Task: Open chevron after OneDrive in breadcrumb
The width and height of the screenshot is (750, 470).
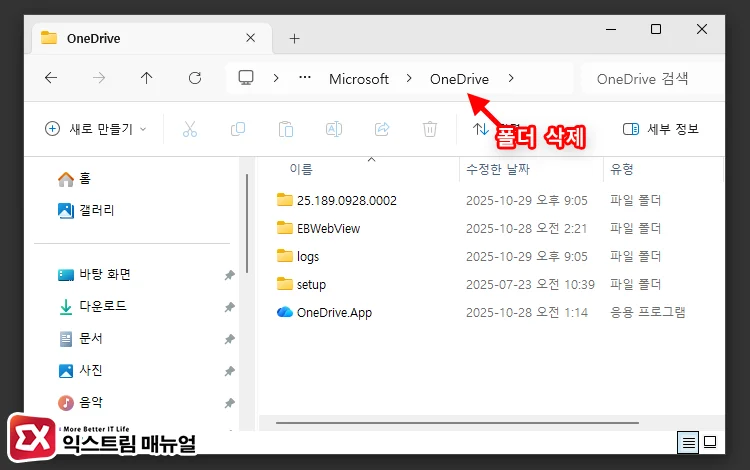Action: [511, 78]
